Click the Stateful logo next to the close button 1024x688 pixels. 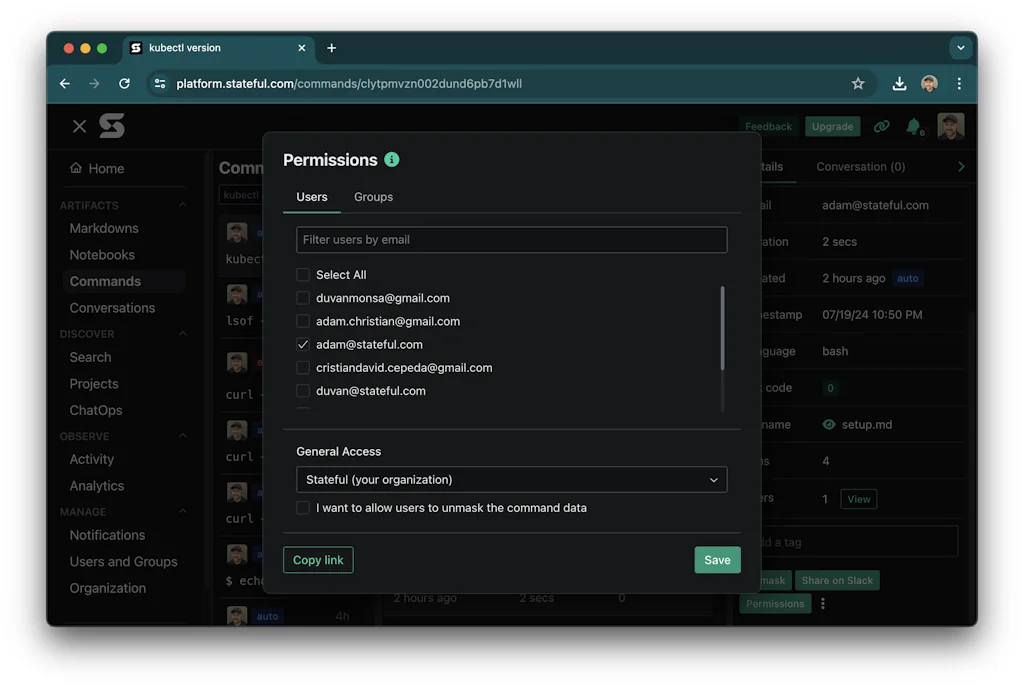coord(111,126)
